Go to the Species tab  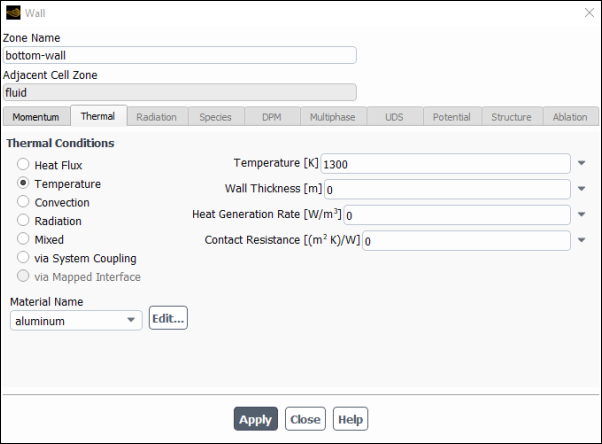tap(215, 117)
